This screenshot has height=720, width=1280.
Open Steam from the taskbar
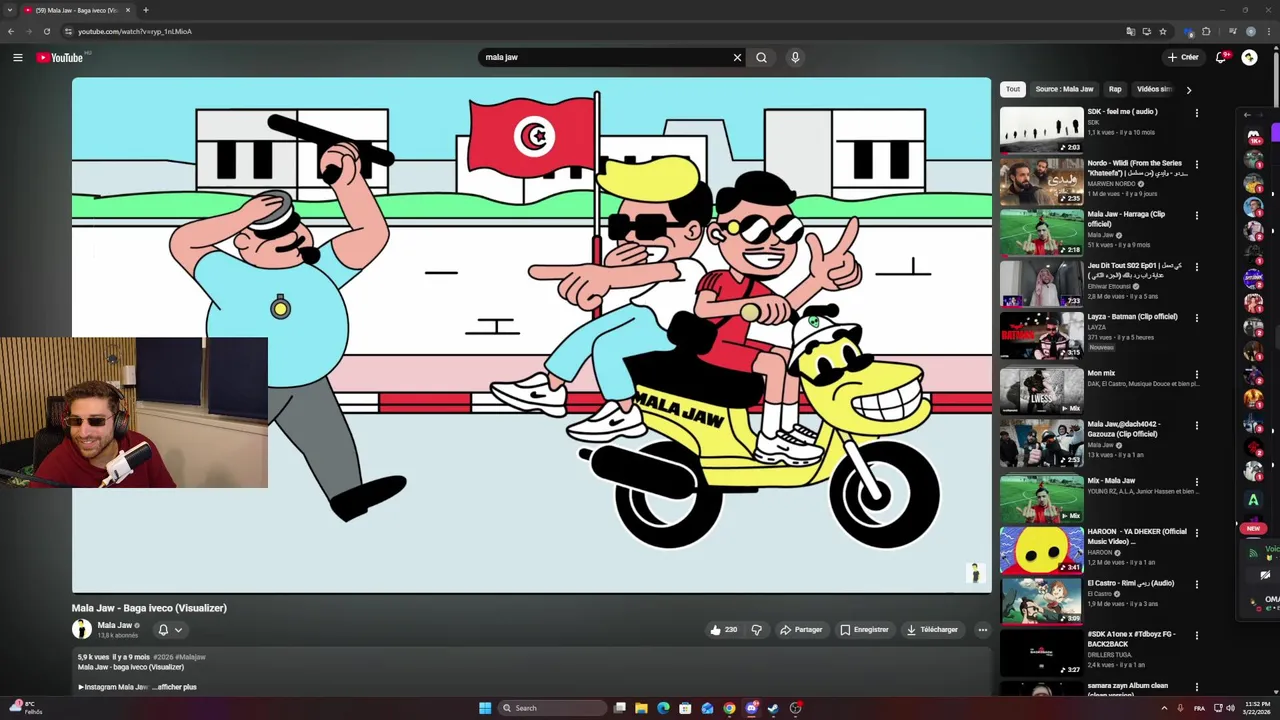pyautogui.click(x=773, y=708)
